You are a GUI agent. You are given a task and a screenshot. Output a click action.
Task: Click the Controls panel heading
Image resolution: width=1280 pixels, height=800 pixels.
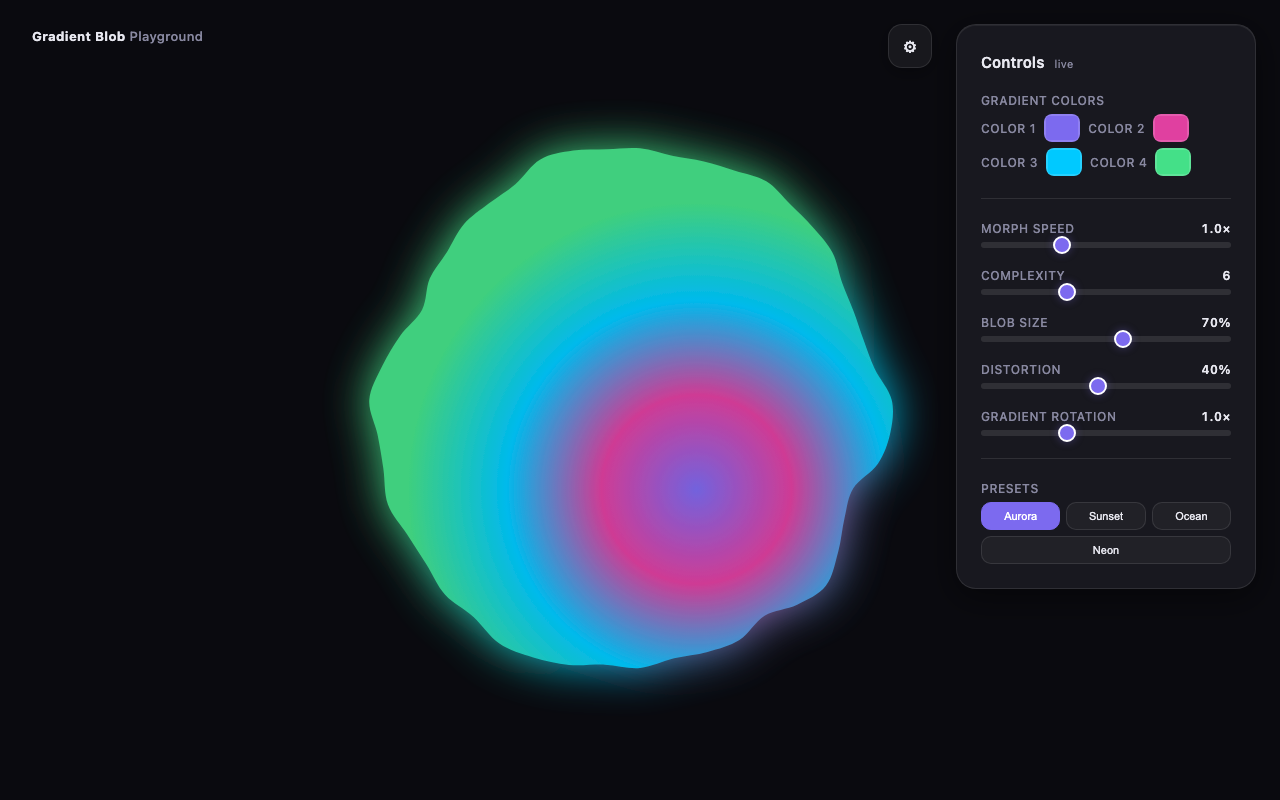click(1012, 62)
